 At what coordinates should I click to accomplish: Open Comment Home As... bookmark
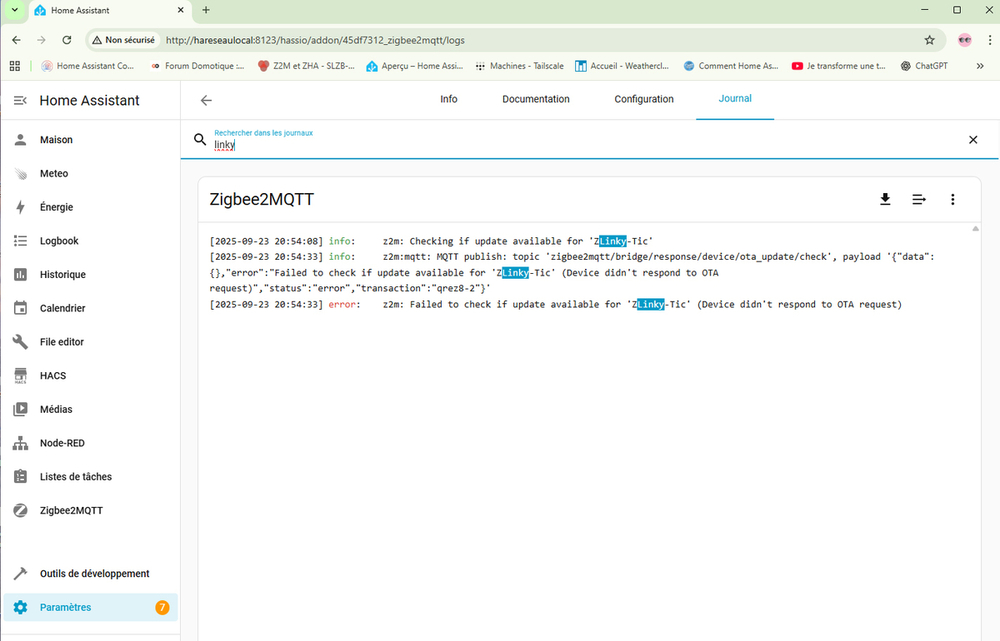pyautogui.click(x=730, y=66)
